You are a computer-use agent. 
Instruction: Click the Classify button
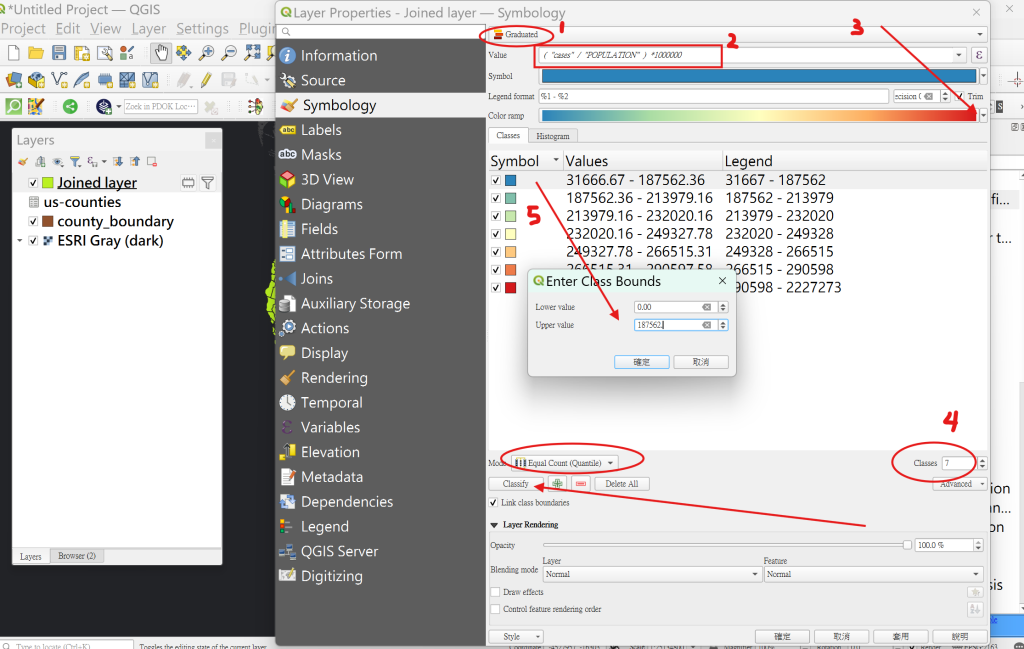tap(515, 484)
